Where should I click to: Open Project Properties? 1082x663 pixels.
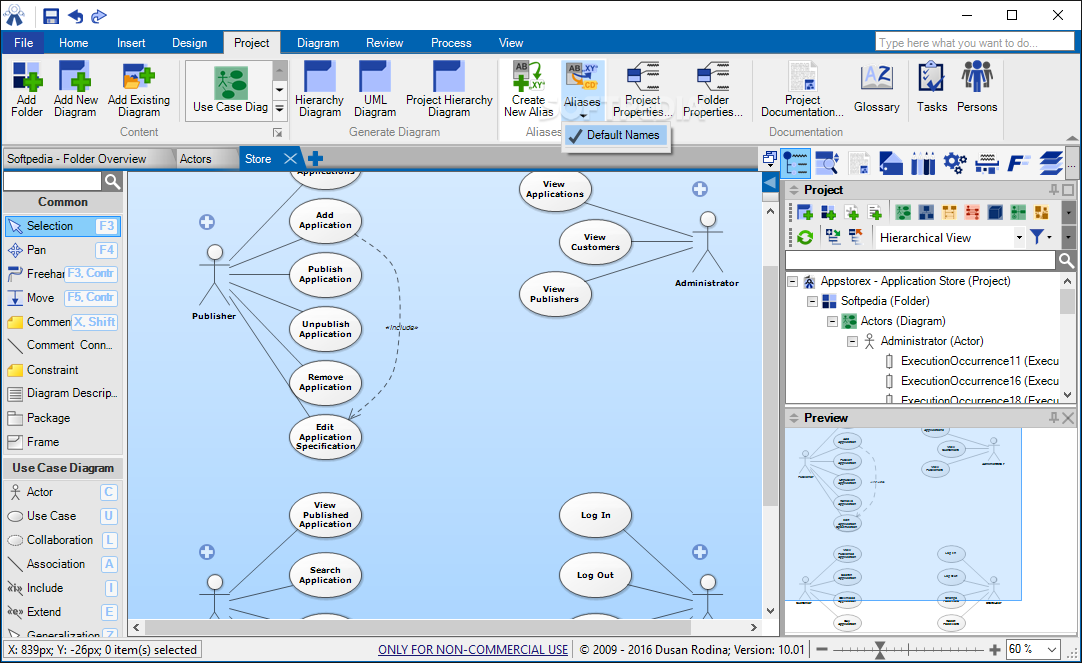click(642, 89)
